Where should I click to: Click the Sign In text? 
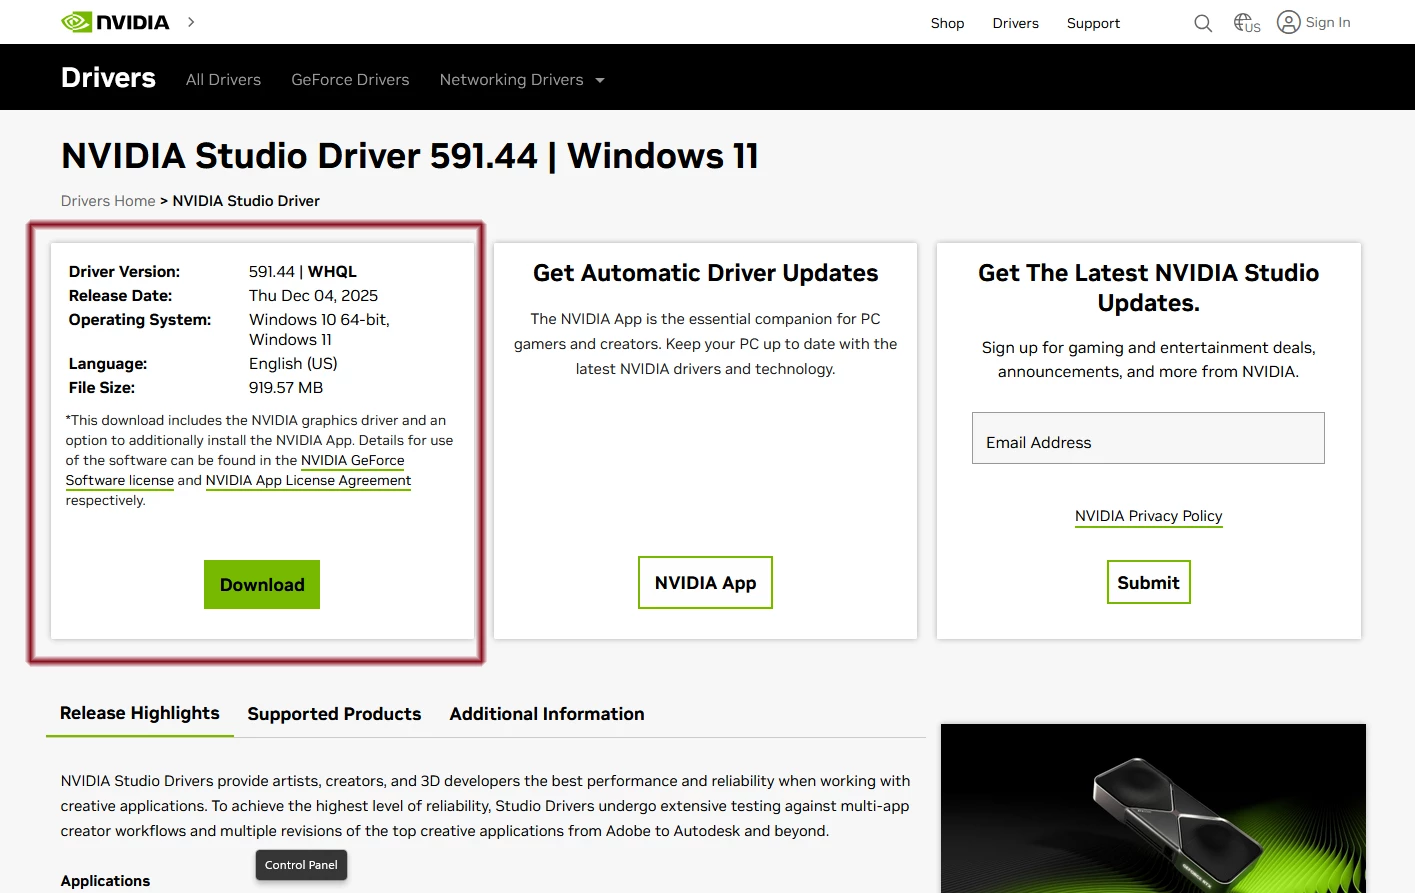click(1328, 22)
